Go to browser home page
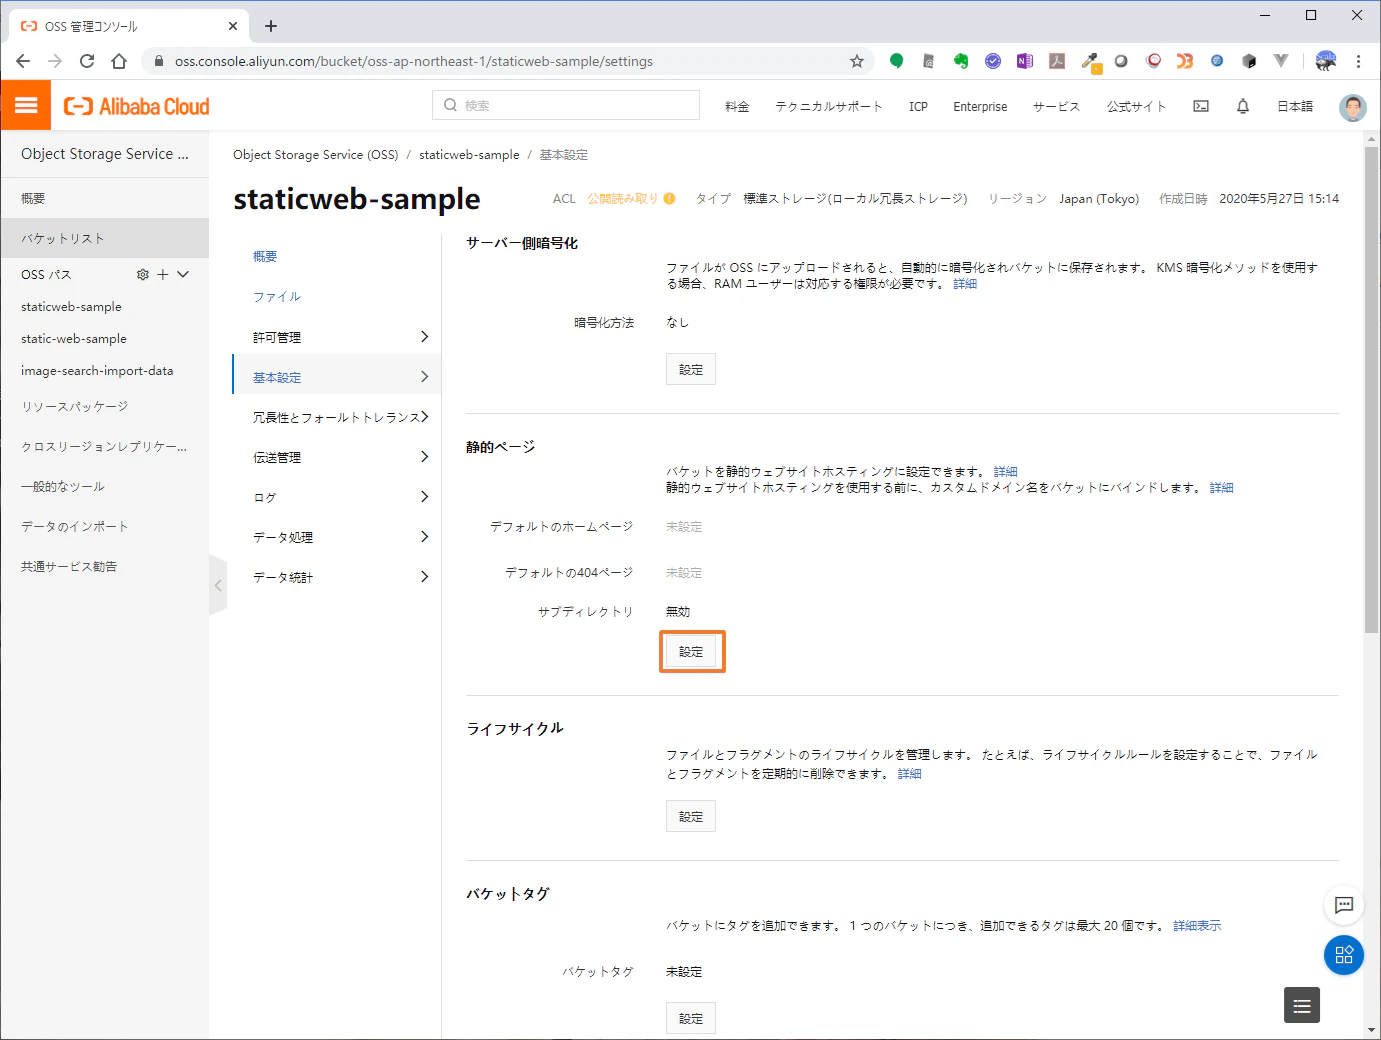 point(119,61)
